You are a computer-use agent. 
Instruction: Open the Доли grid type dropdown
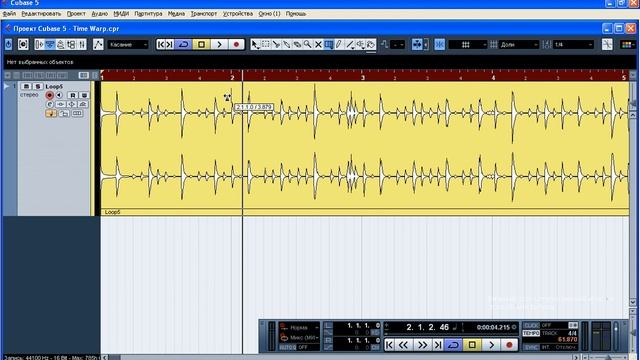tap(518, 44)
